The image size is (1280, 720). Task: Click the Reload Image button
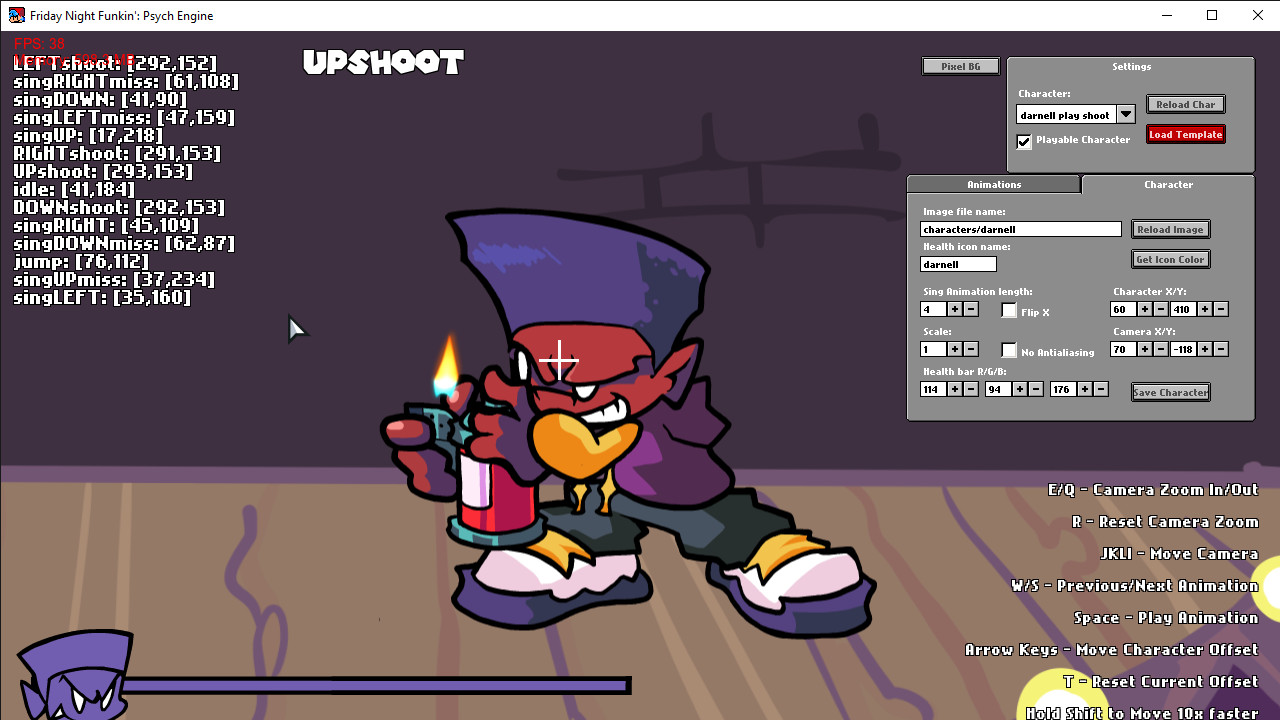pyautogui.click(x=1170, y=229)
